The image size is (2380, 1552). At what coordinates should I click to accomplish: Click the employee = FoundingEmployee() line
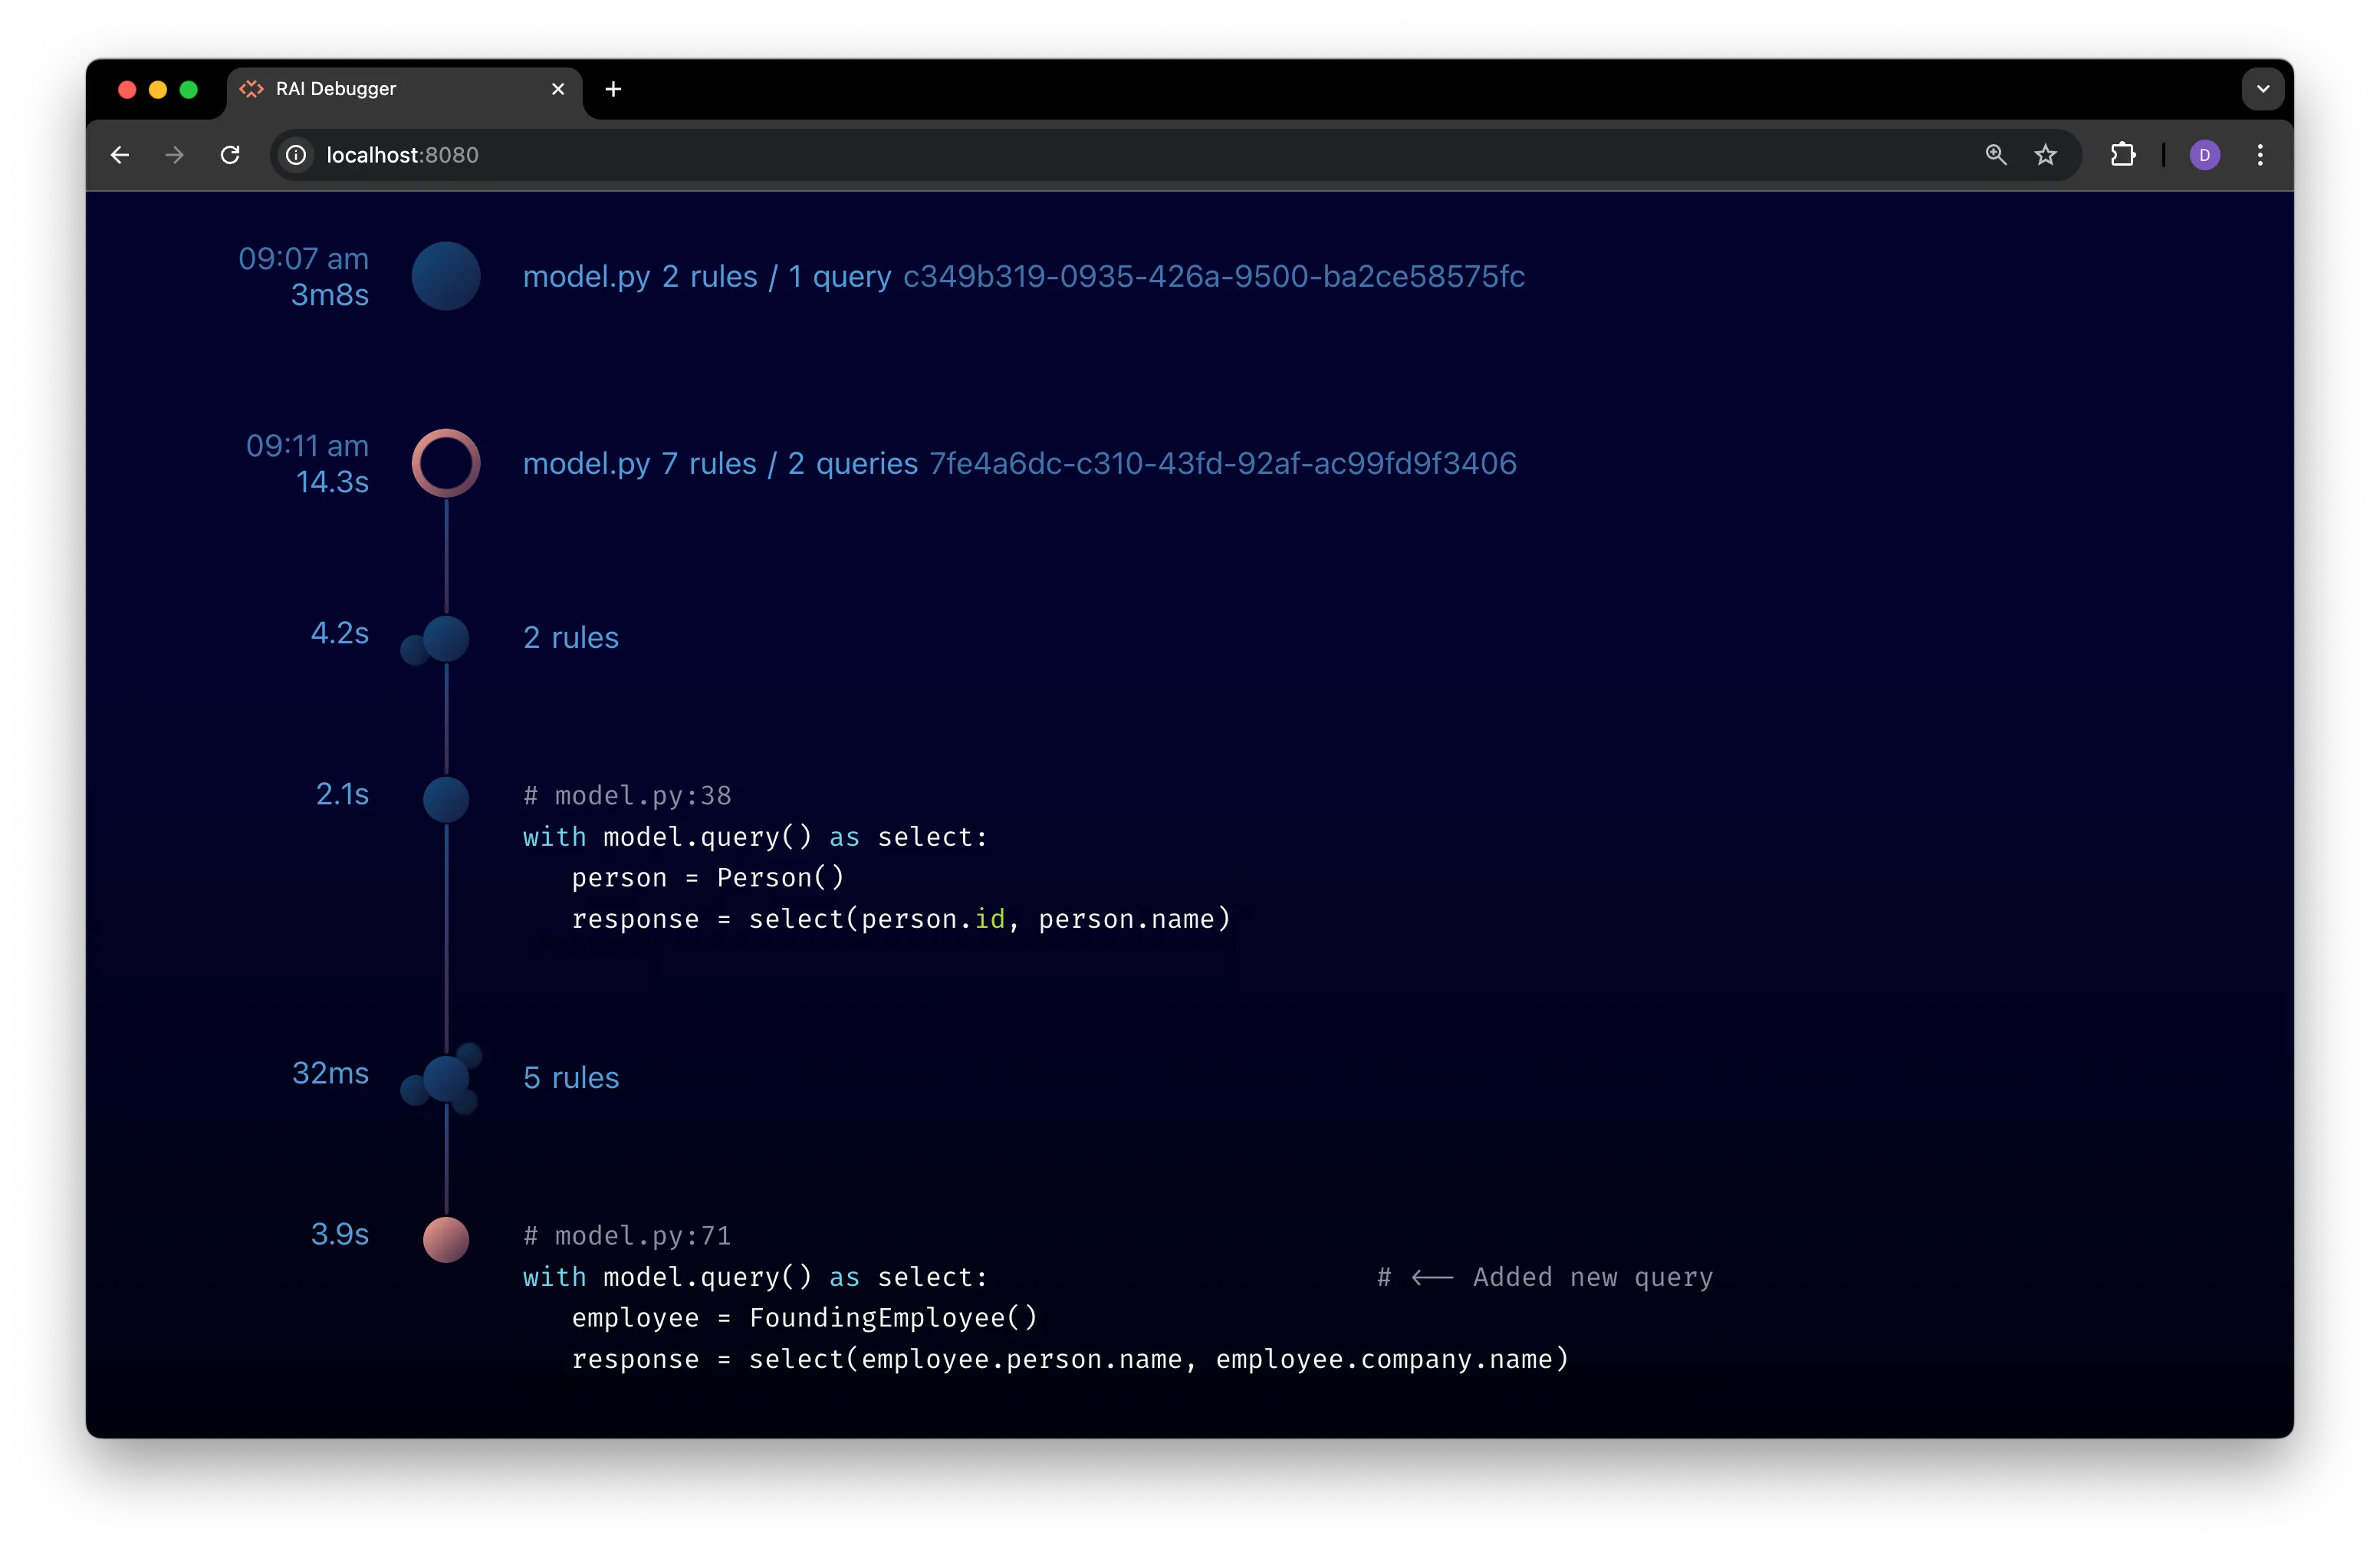point(805,1318)
